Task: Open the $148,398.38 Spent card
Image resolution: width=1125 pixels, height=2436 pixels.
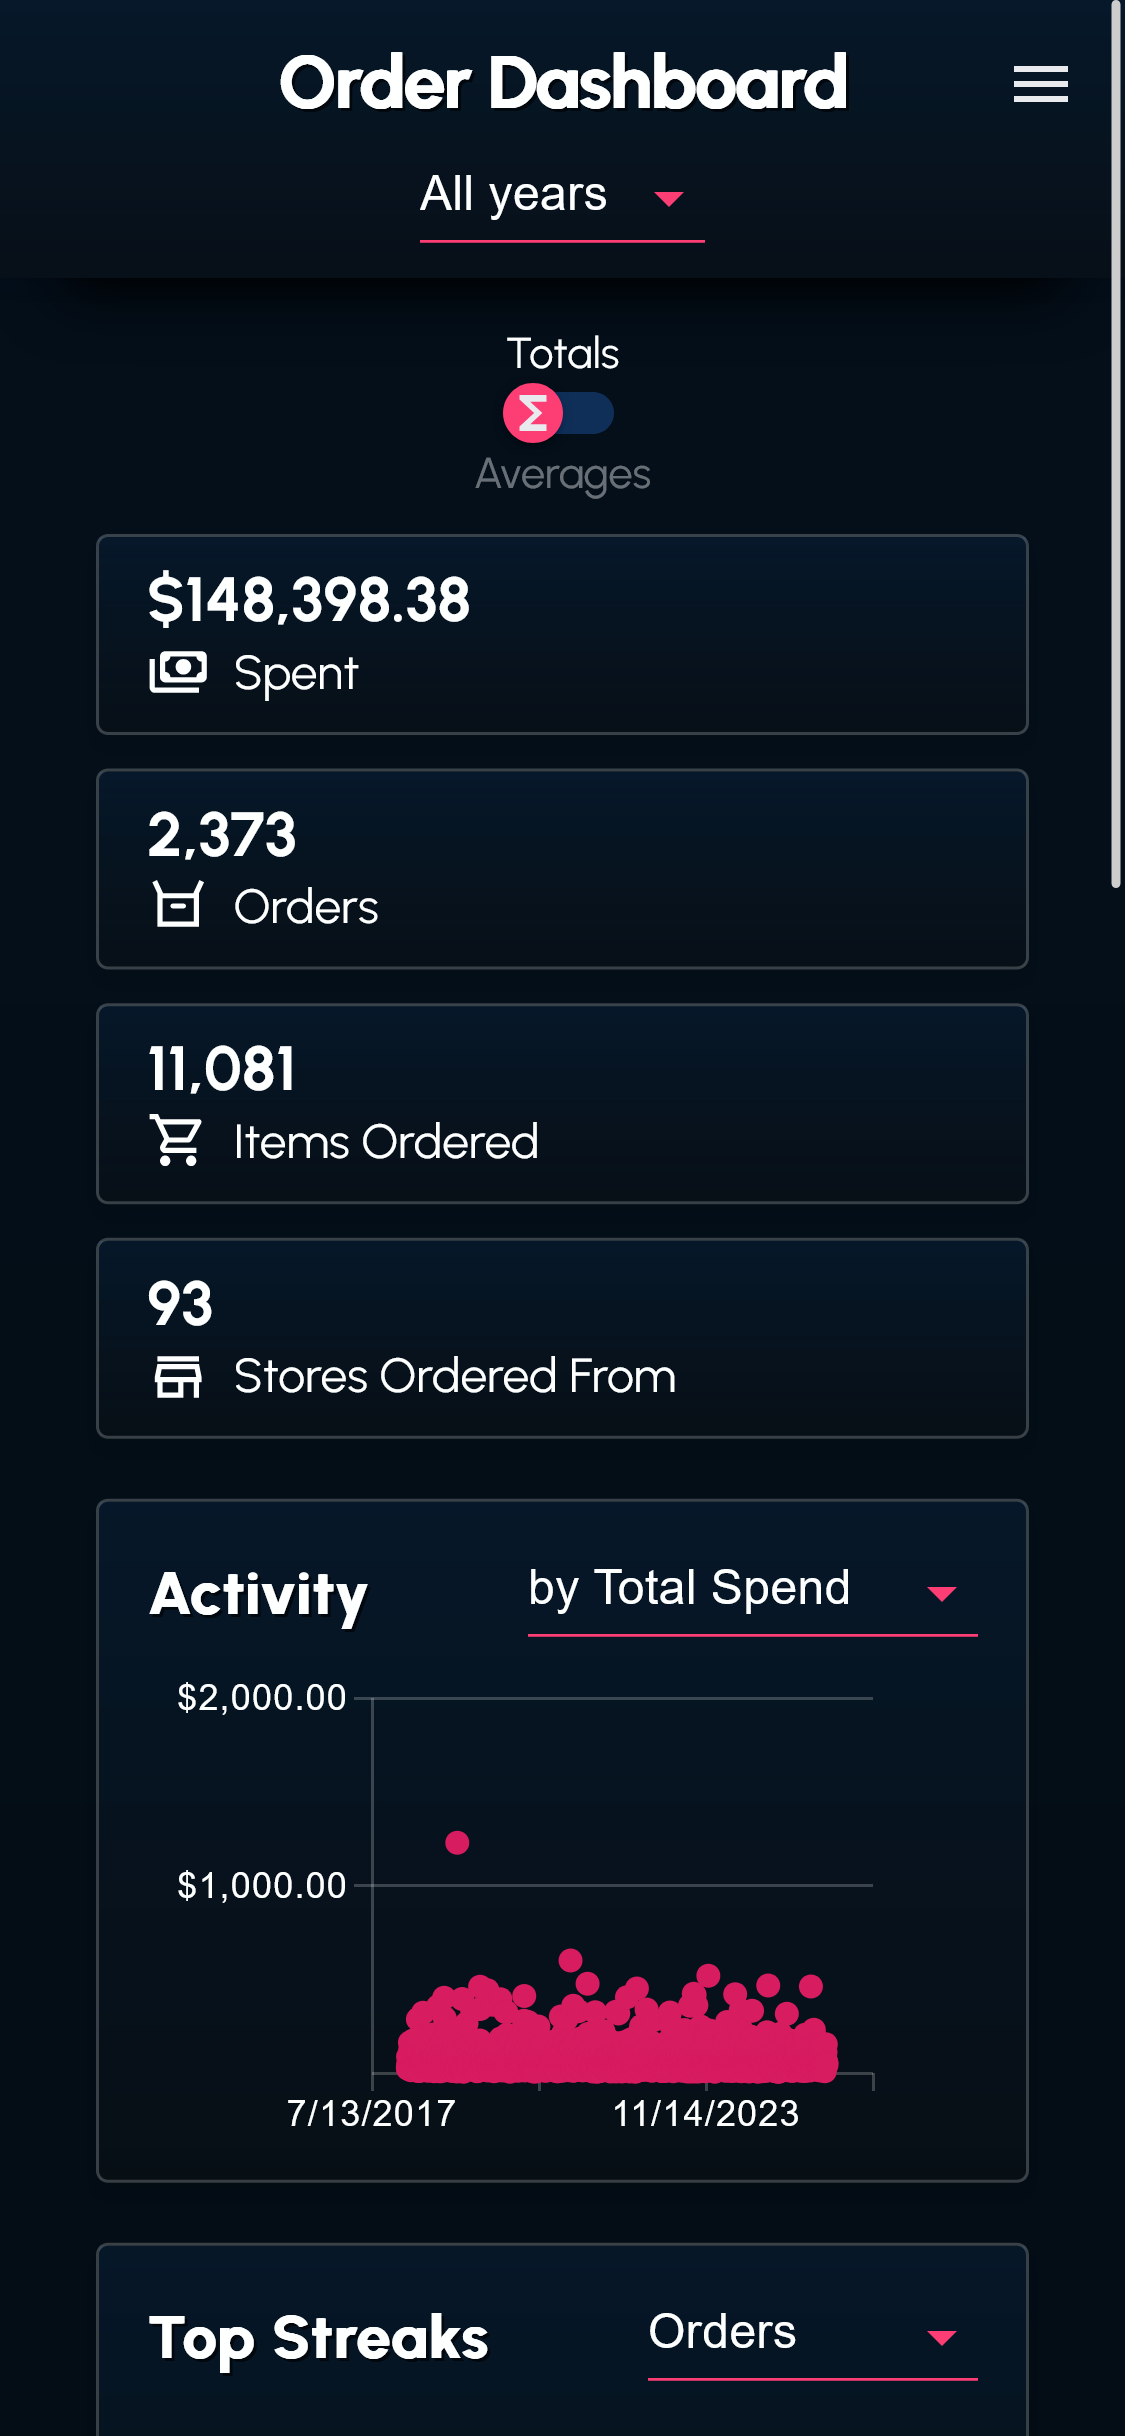Action: (562, 634)
